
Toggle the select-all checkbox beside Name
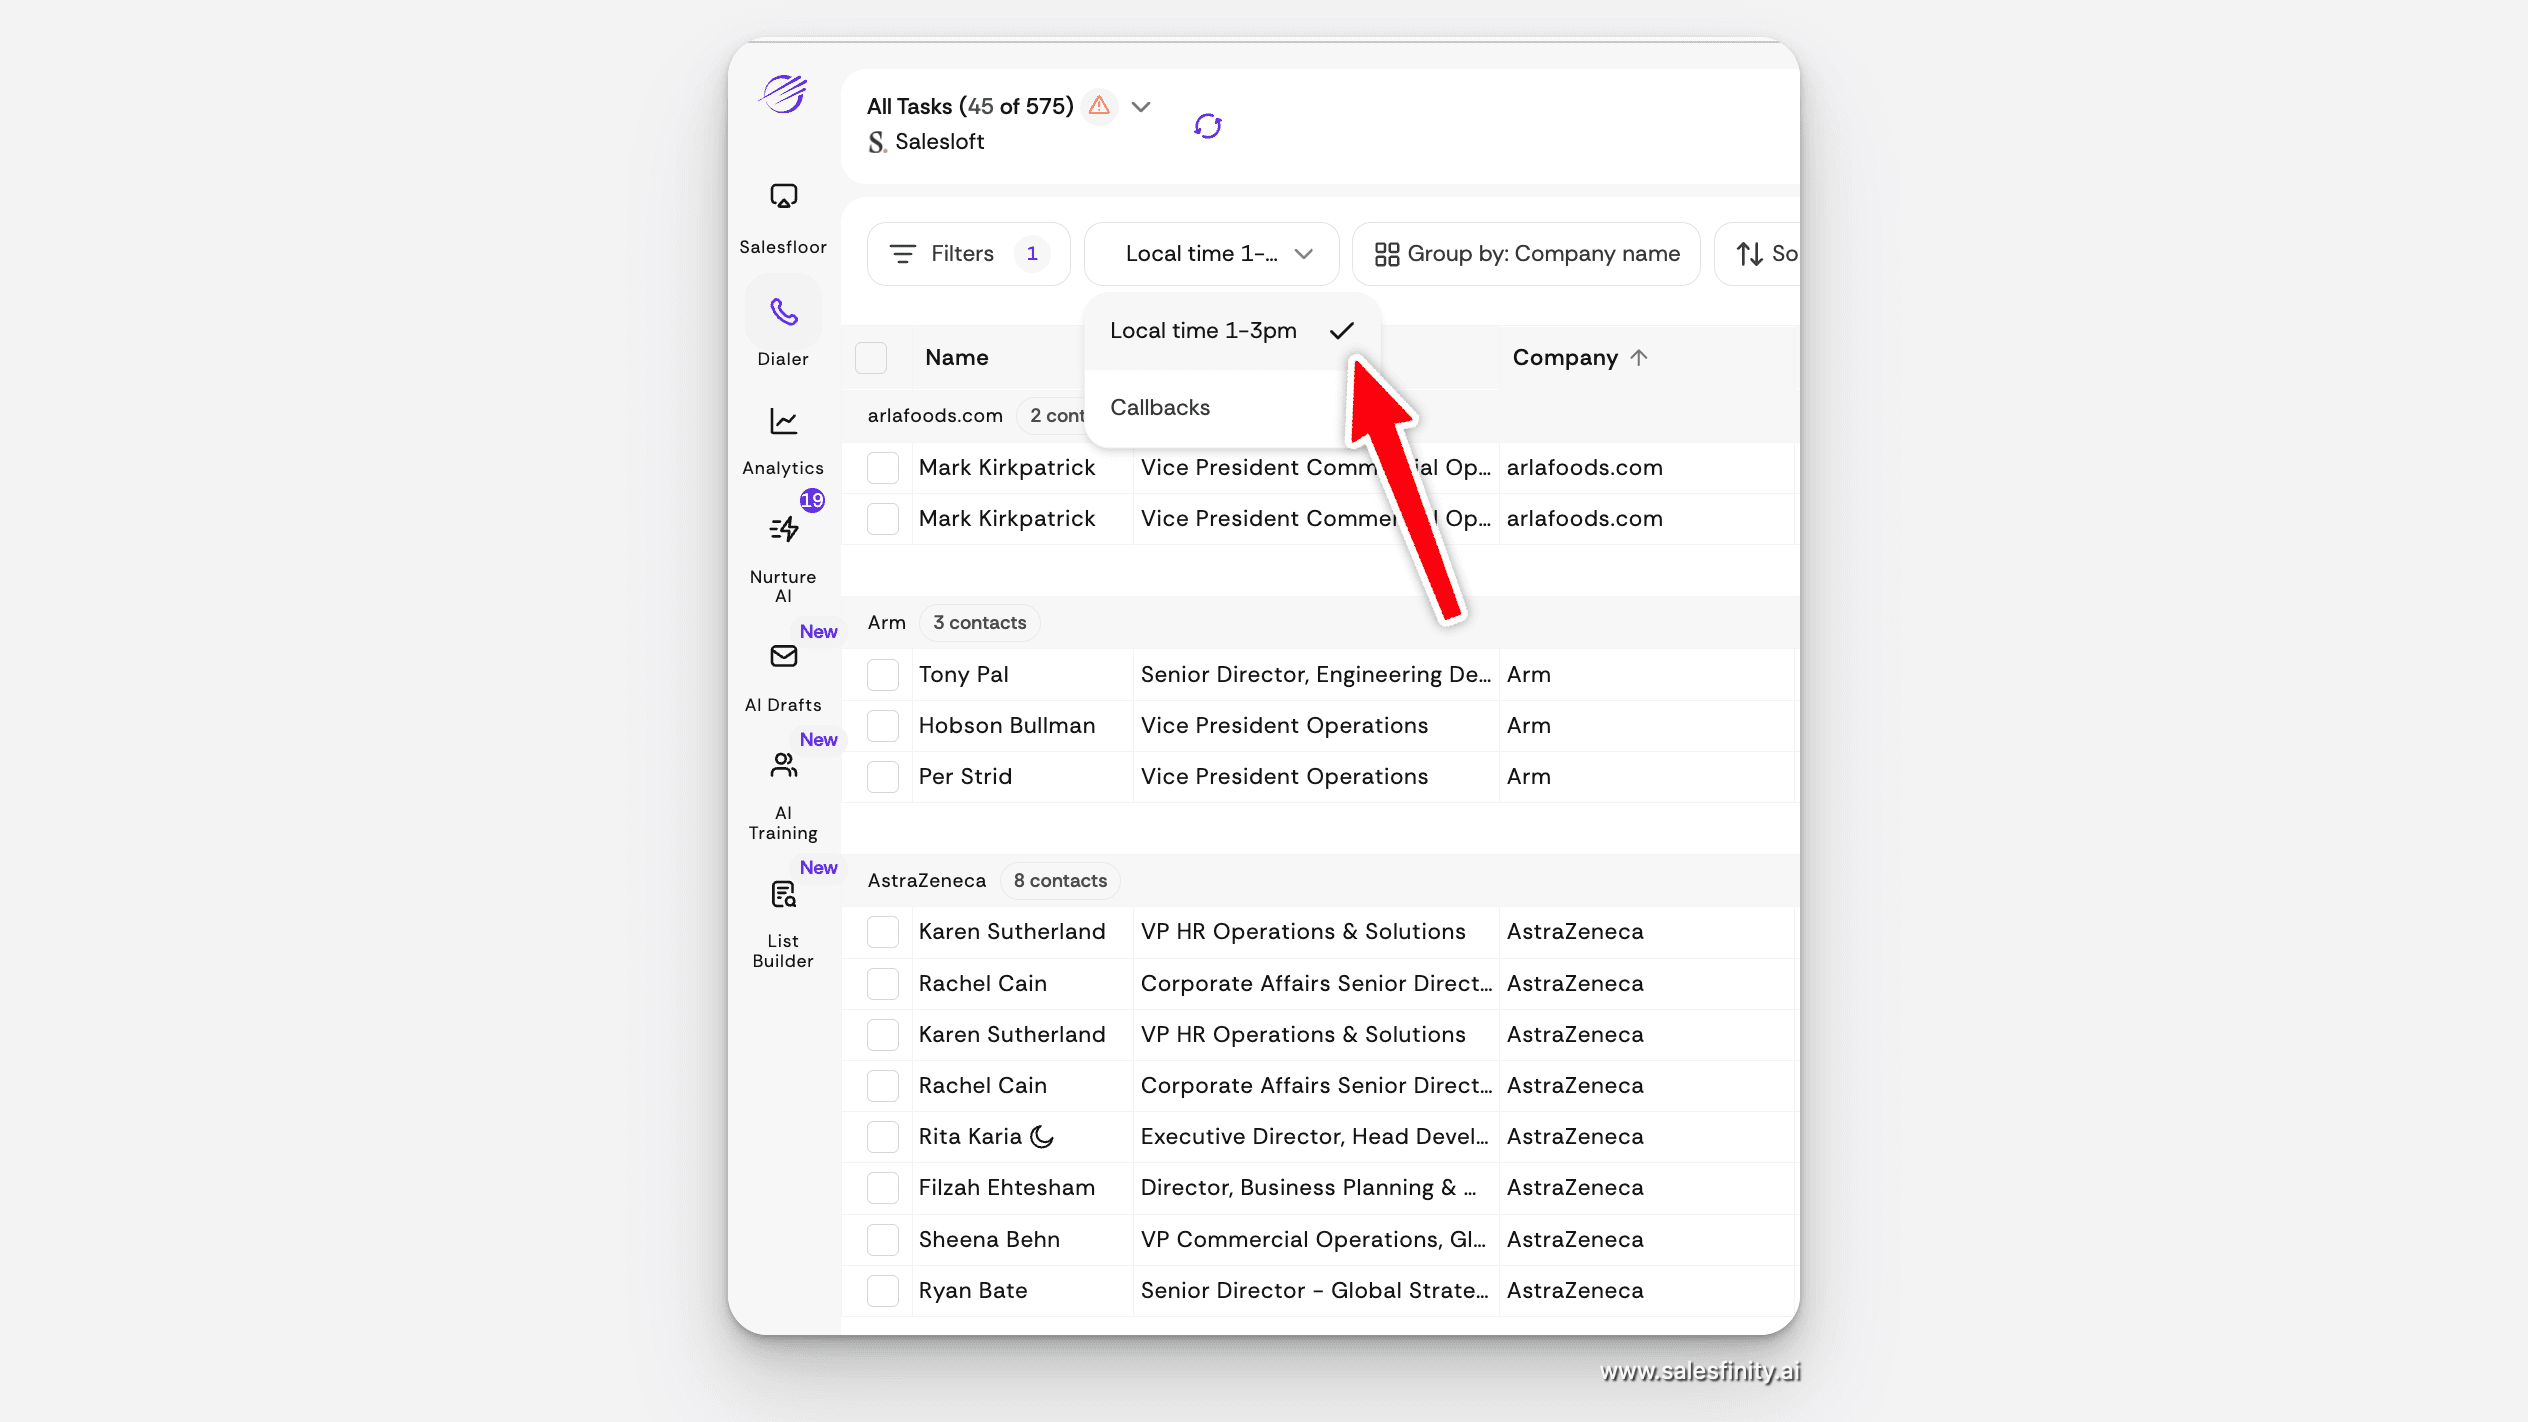[x=871, y=358]
